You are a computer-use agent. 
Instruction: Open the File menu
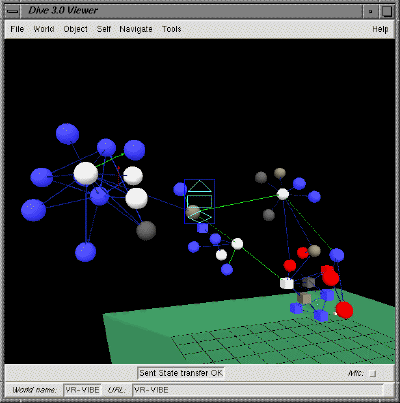click(17, 29)
